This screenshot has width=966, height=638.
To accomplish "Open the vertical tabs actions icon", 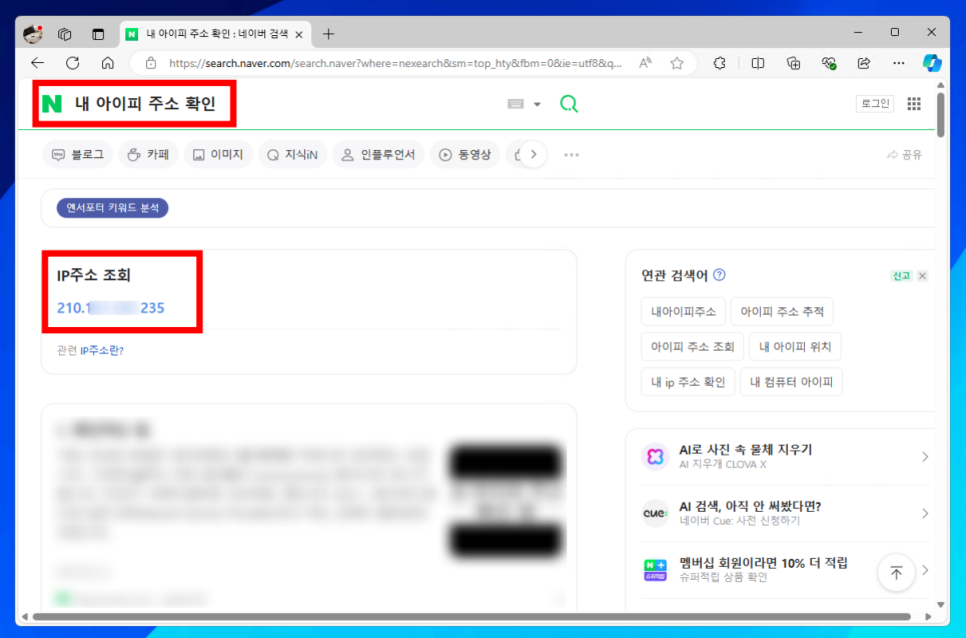I will [98, 34].
